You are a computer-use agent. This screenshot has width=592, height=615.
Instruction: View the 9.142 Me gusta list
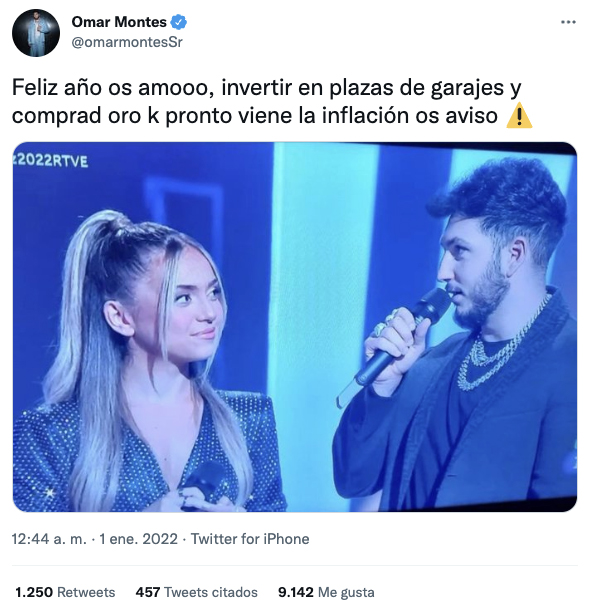coord(326,592)
